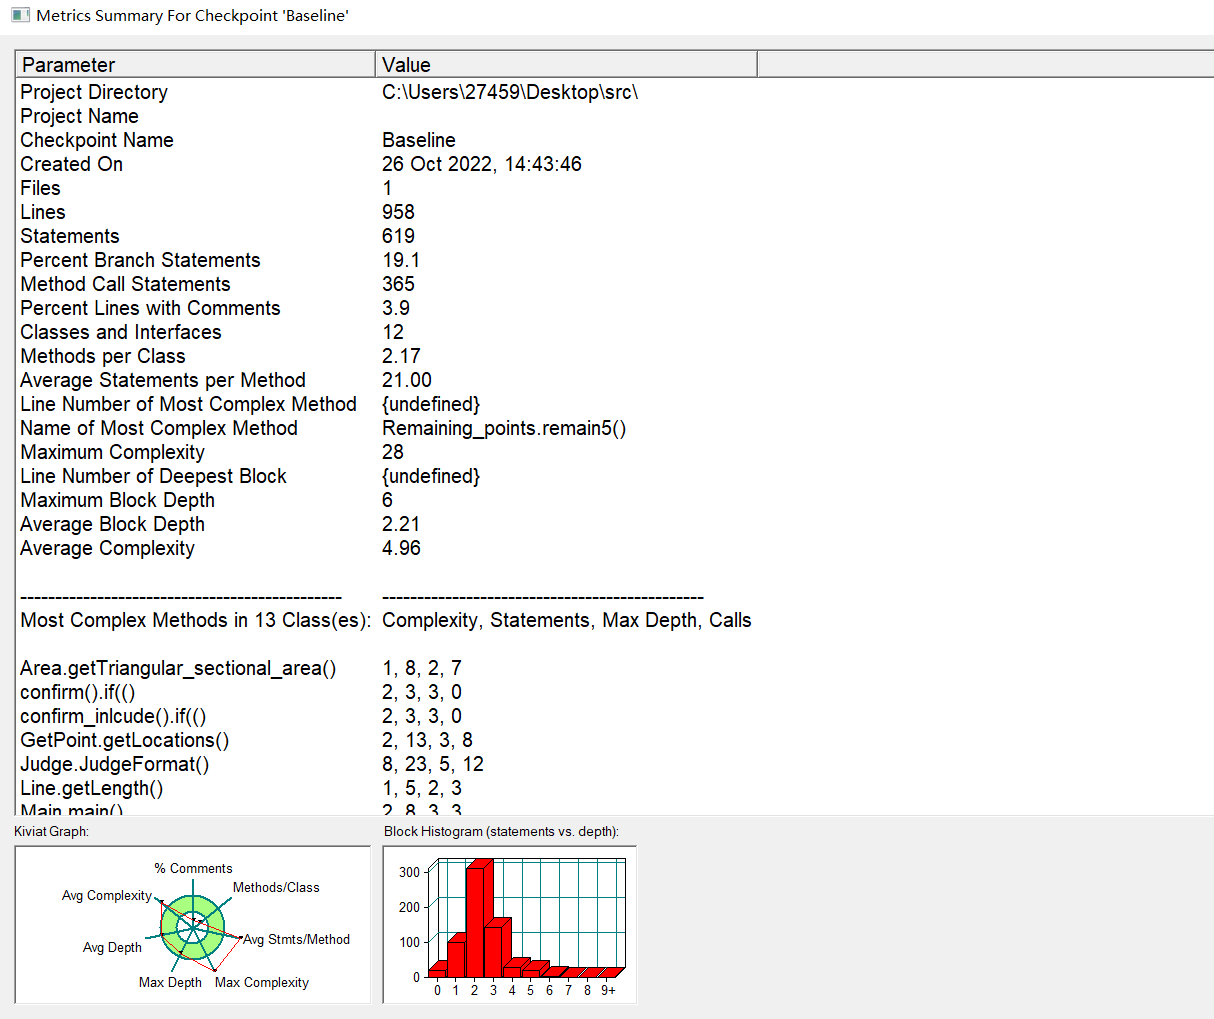This screenshot has width=1214, height=1019.
Task: Click the value 1, 8, 2, 7
Action: tap(422, 668)
